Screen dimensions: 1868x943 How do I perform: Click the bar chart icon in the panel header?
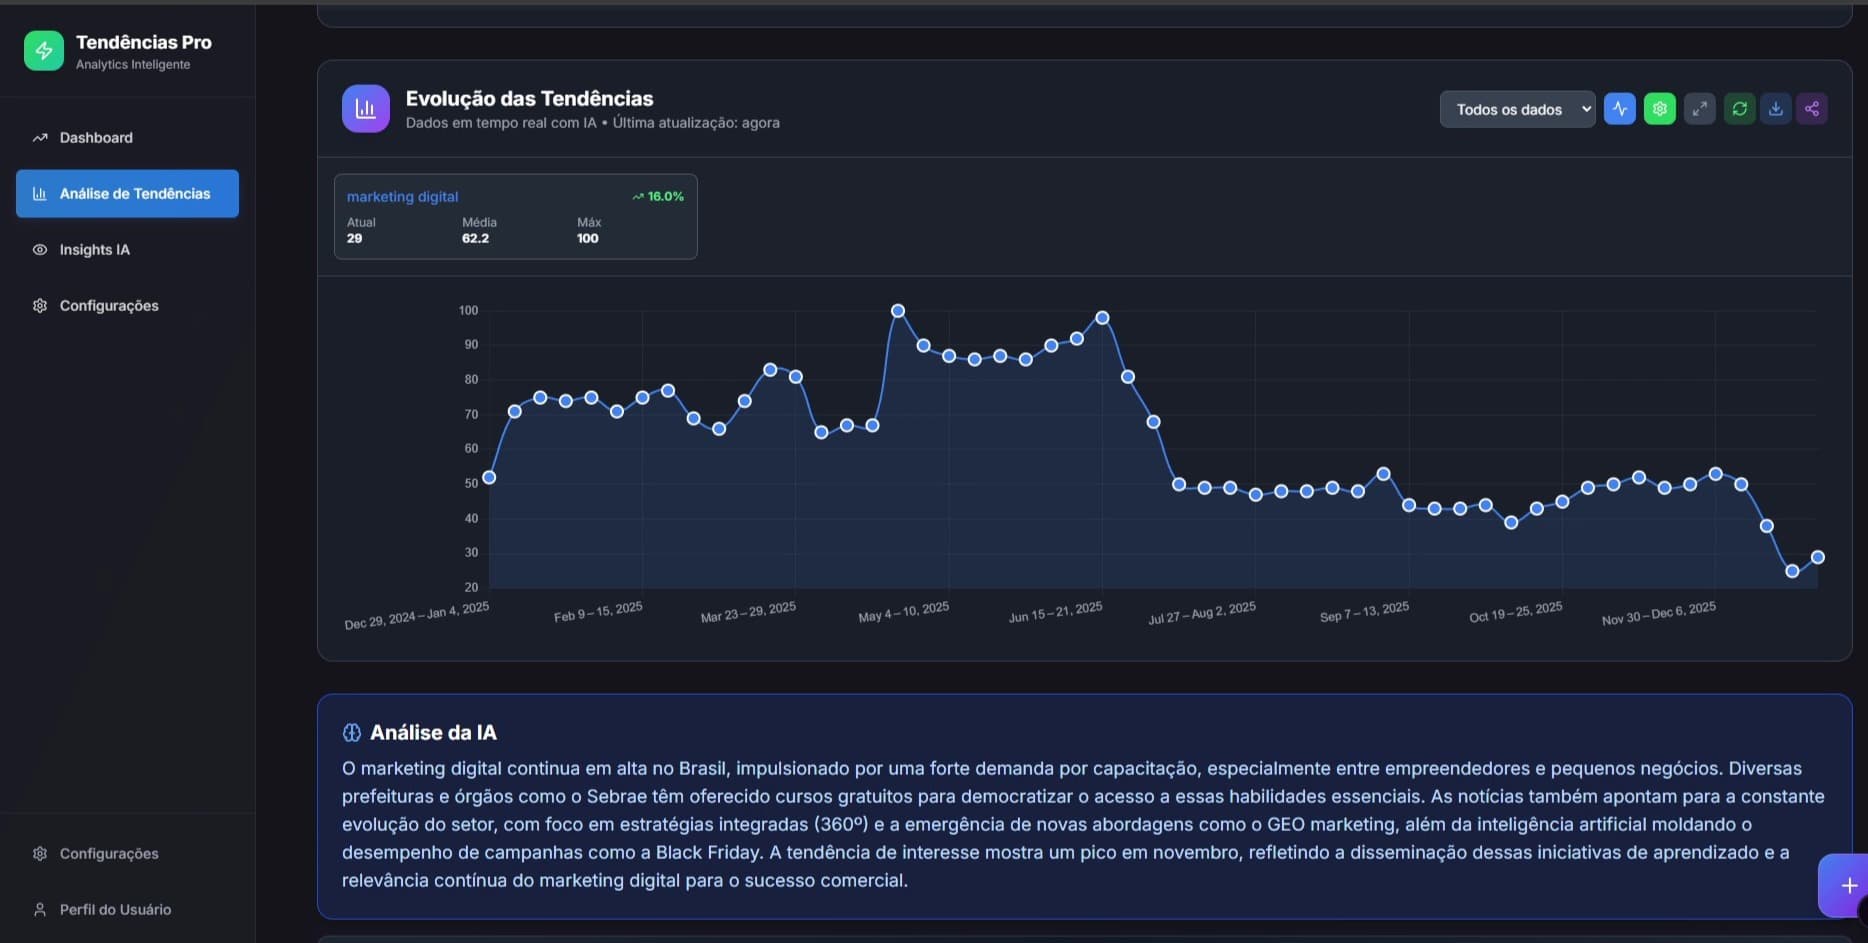point(365,108)
